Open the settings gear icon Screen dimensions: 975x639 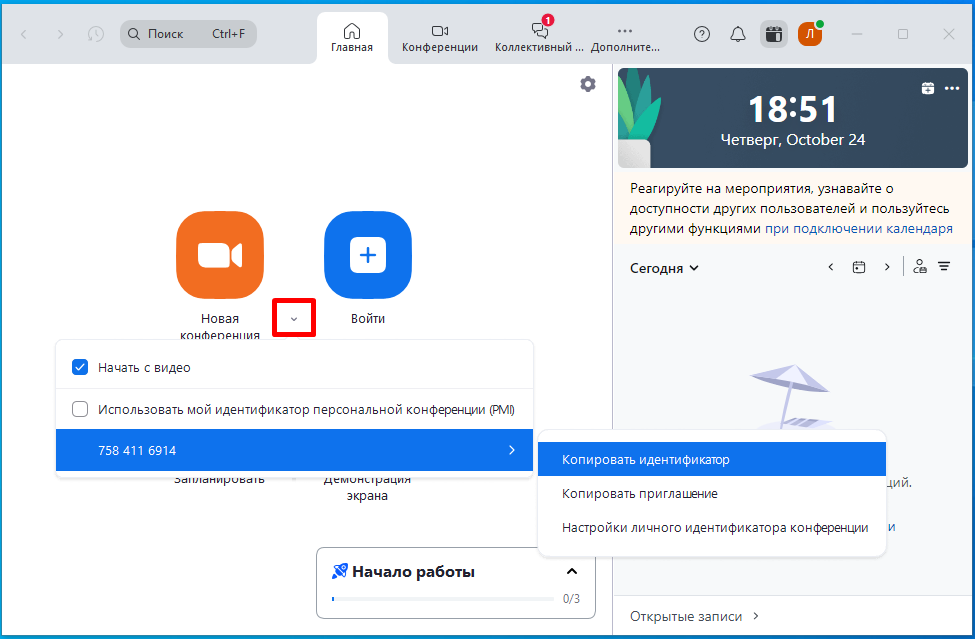(588, 84)
